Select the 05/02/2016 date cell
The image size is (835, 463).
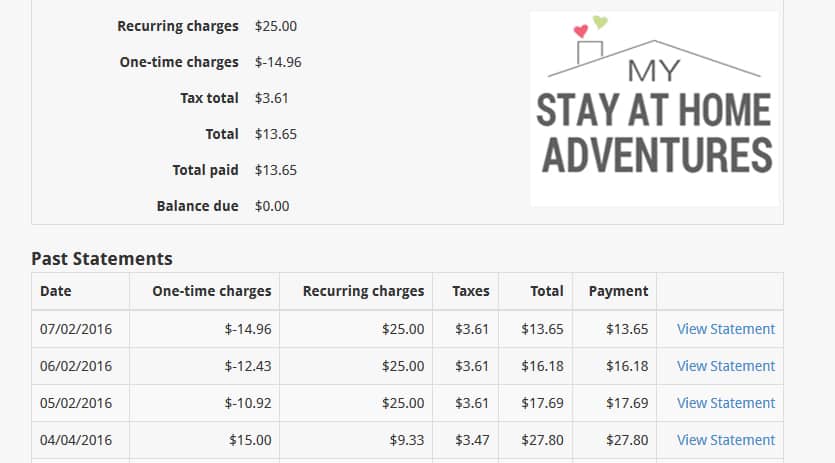click(76, 403)
